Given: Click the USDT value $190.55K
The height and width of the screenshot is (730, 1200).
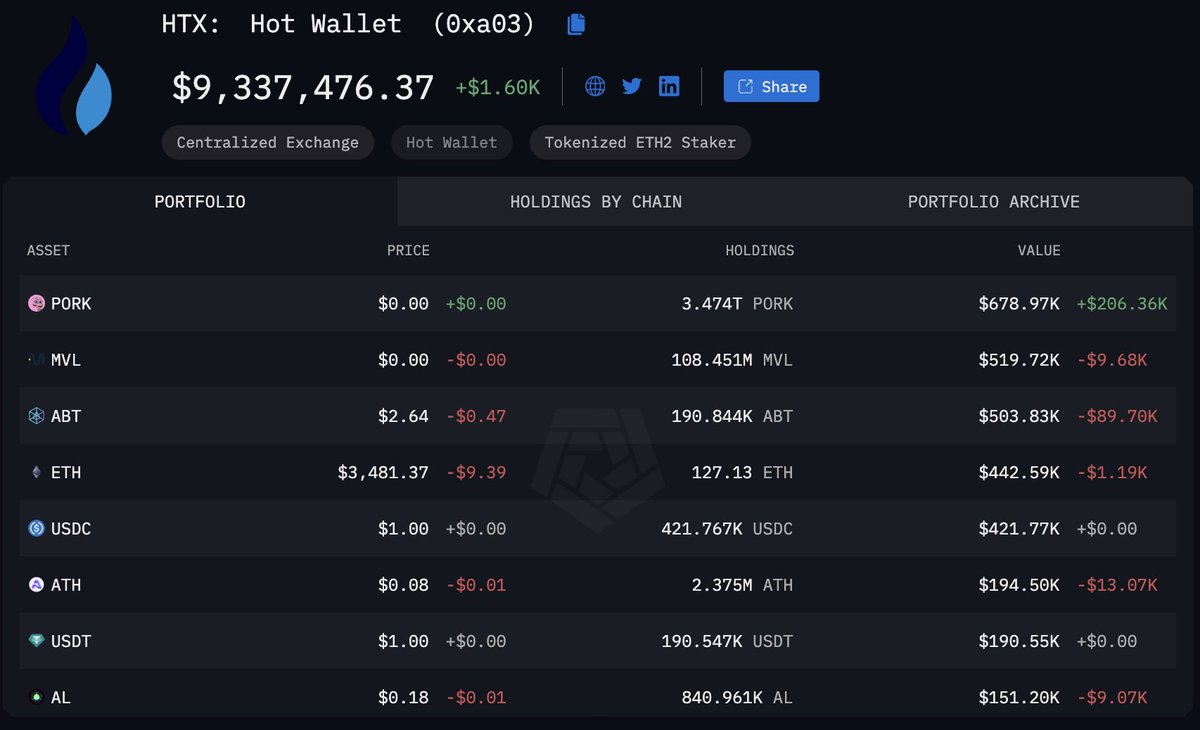Looking at the screenshot, I should (1020, 641).
